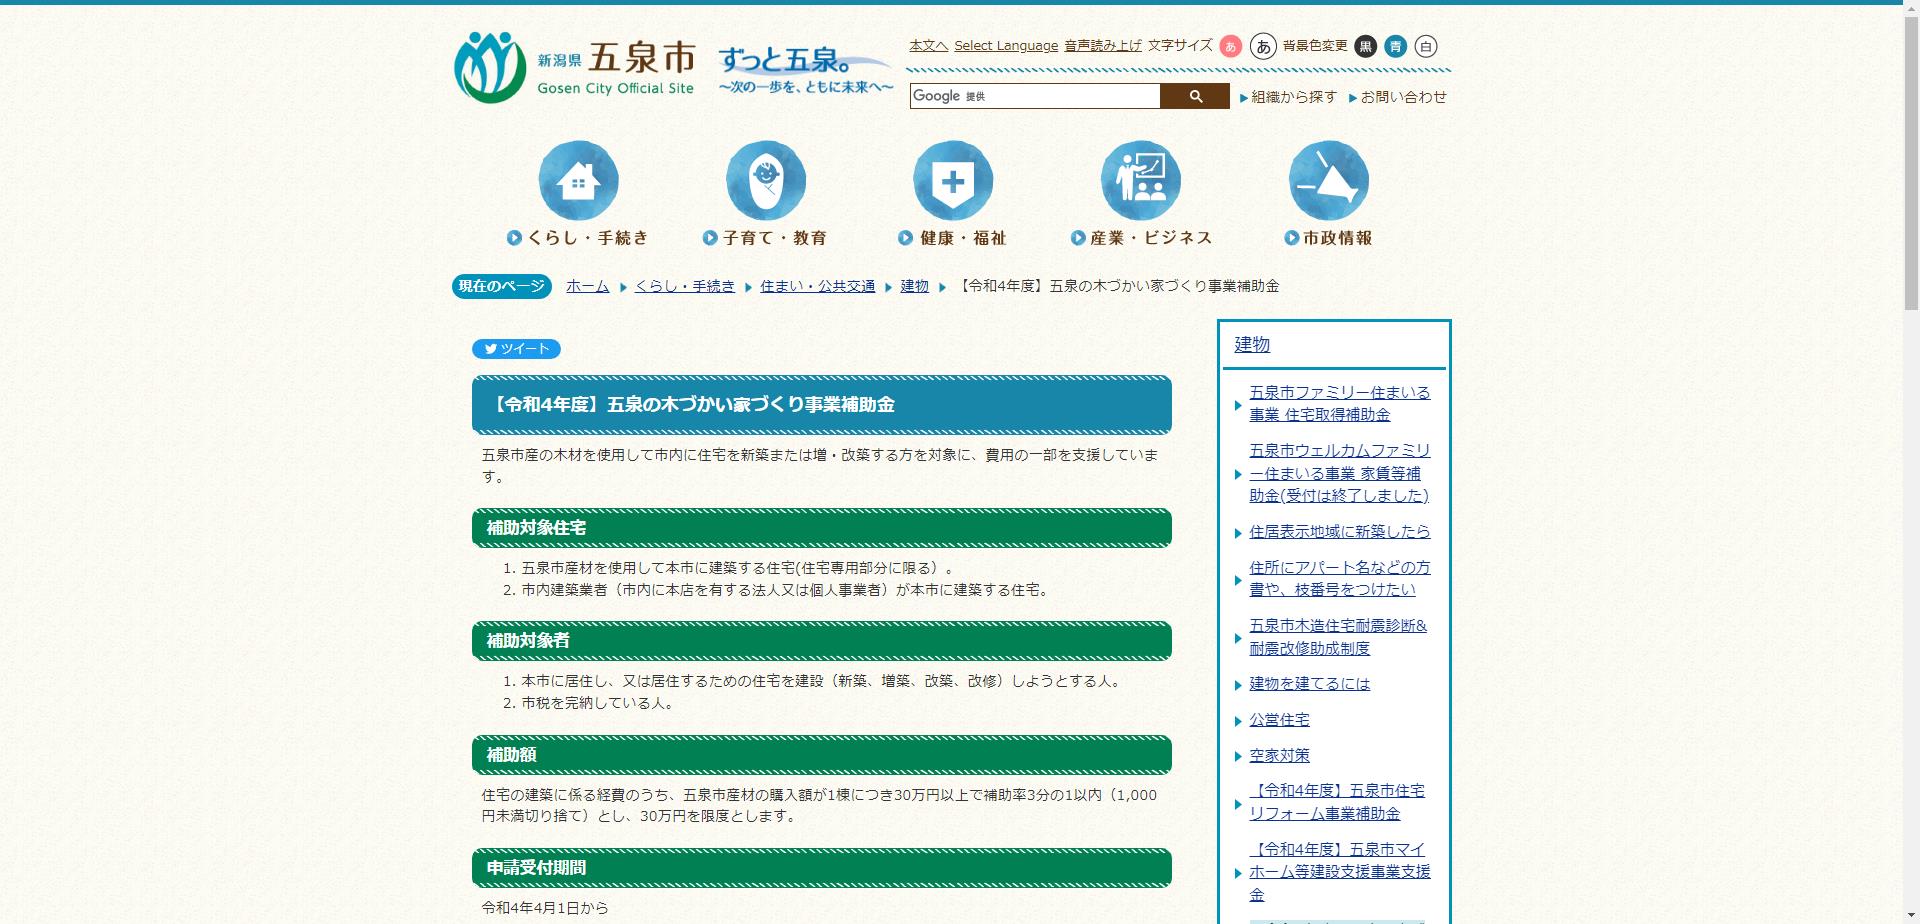Open Select Language link
Screen dimensions: 1920x924
1006,45
